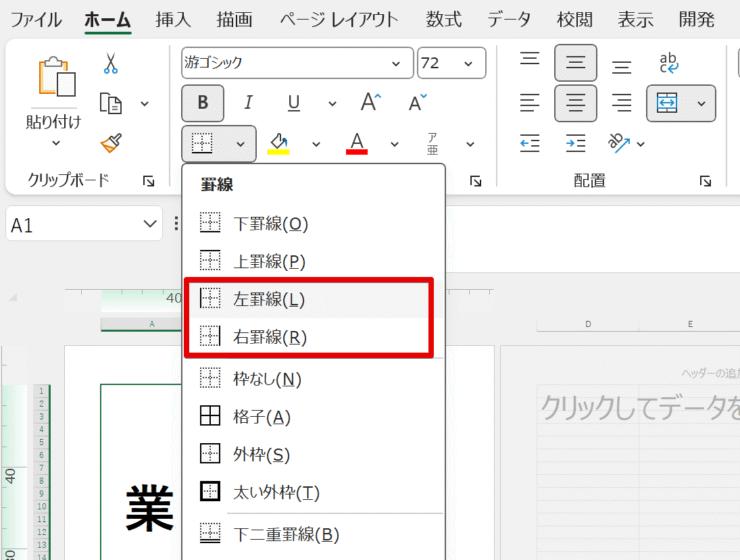
Task: Expand the merge cells dropdown arrow
Action: pos(701,103)
